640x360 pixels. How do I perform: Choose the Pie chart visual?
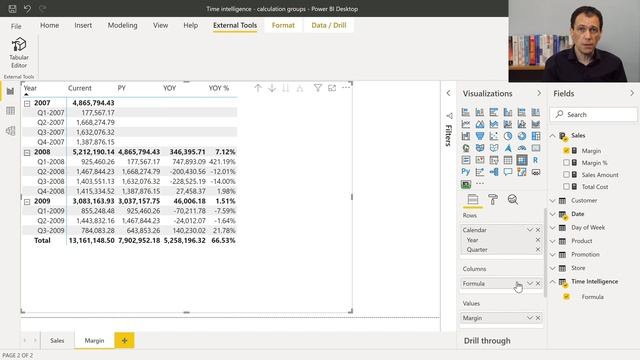pos(508,136)
